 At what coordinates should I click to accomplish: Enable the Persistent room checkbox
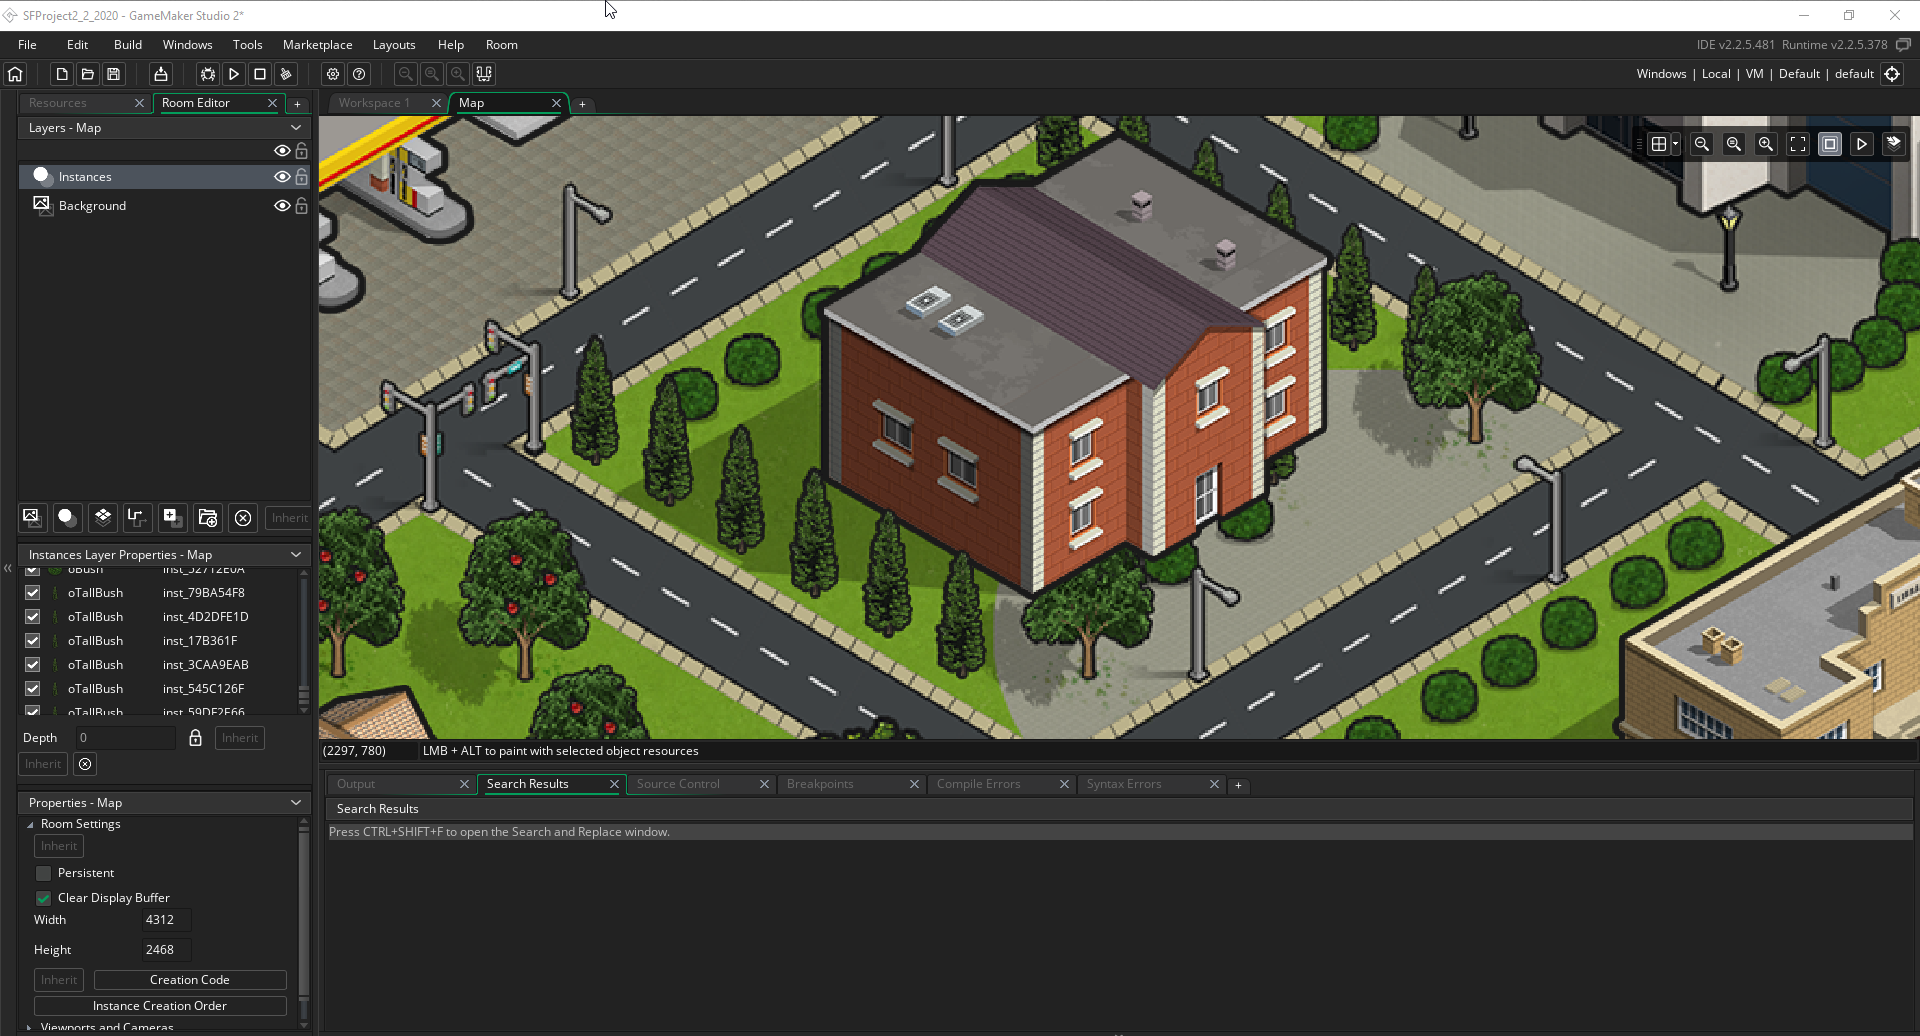pyautogui.click(x=43, y=873)
